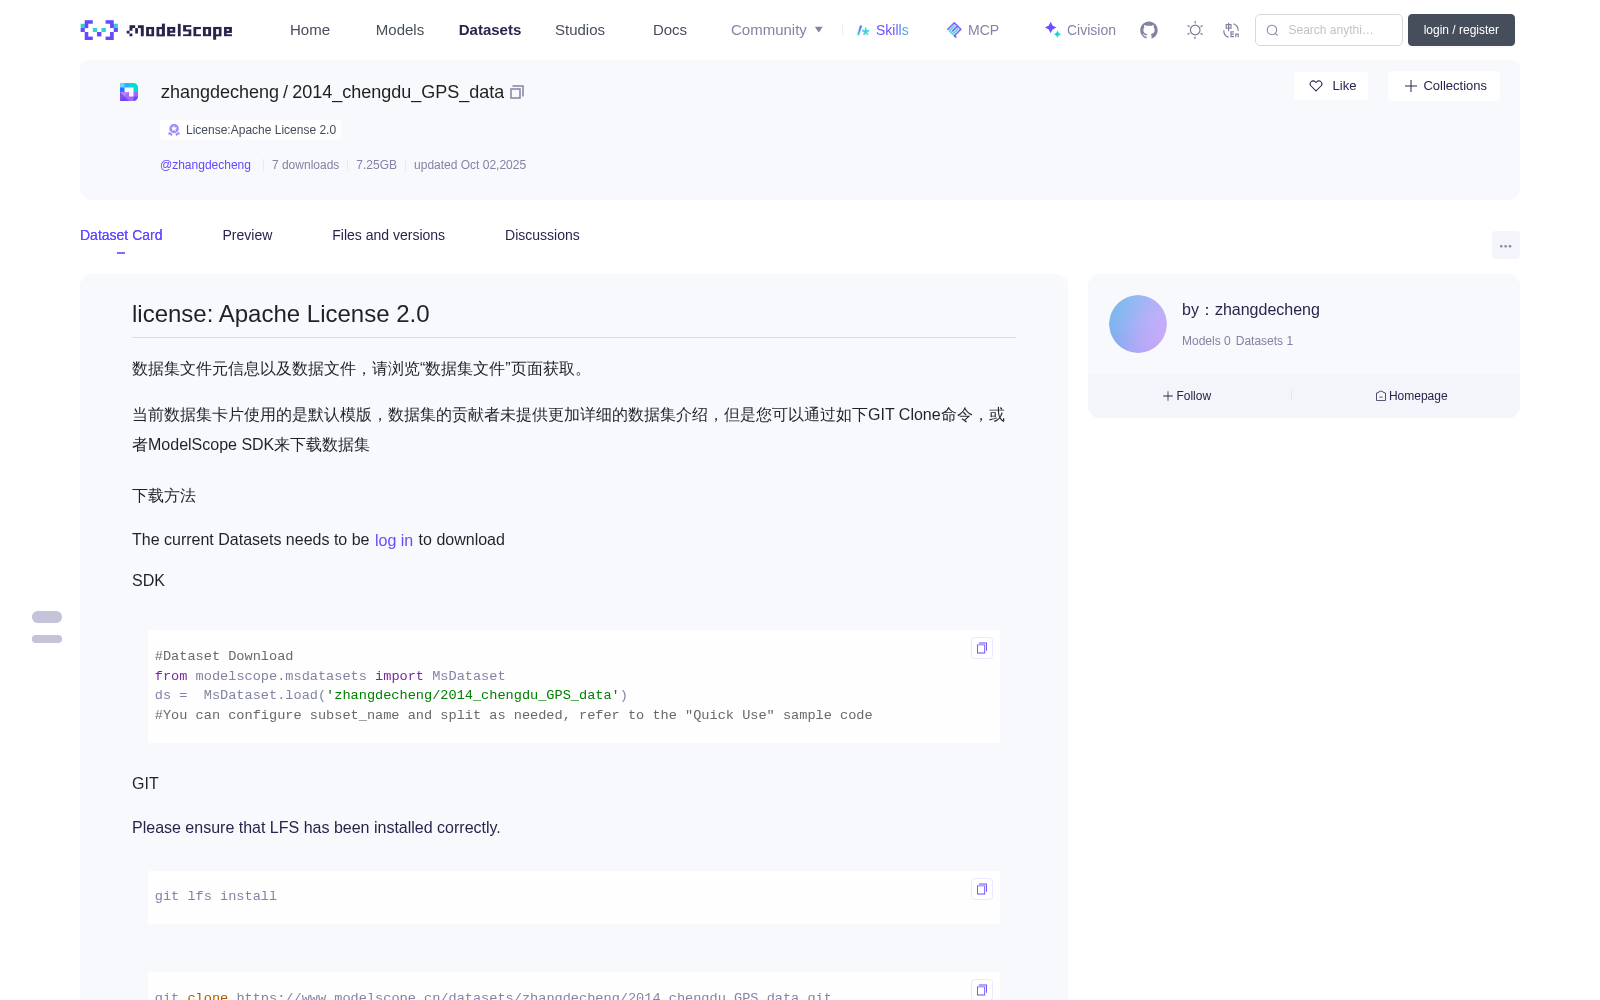Viewport: 1600px width, 1000px height.
Task: Click the 'license: Apache License 2.0' heading
Action: (x=281, y=314)
